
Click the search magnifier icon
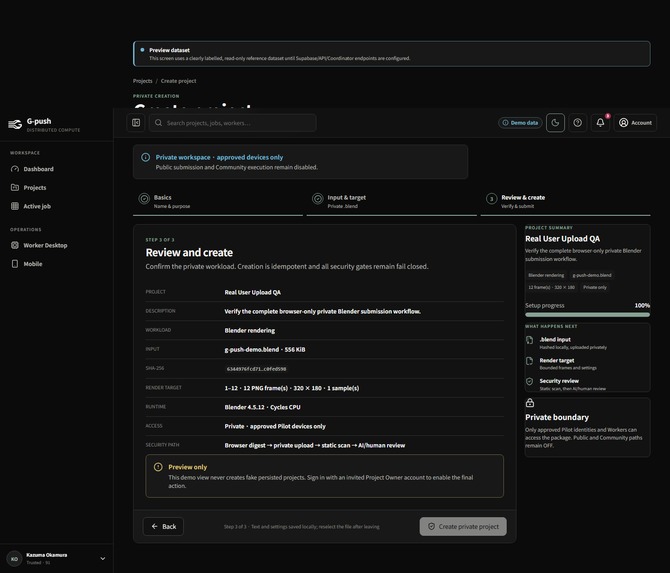[x=158, y=123]
